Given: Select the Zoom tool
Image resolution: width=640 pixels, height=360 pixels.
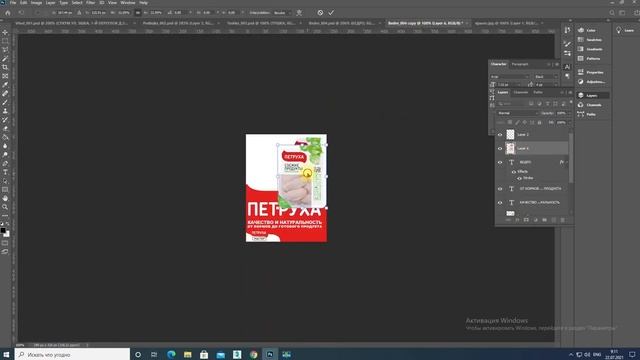Looking at the screenshot, I should [5, 207].
